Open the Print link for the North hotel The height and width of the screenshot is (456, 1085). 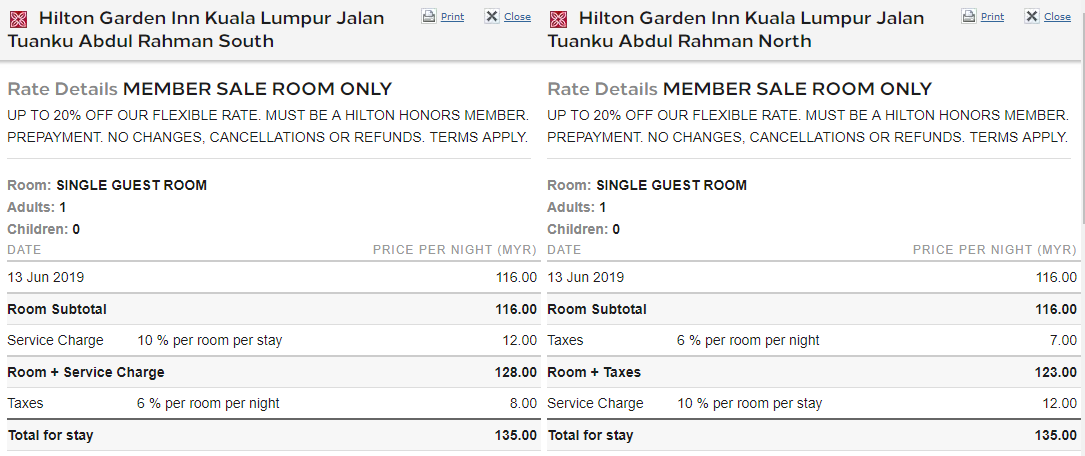[x=992, y=17]
